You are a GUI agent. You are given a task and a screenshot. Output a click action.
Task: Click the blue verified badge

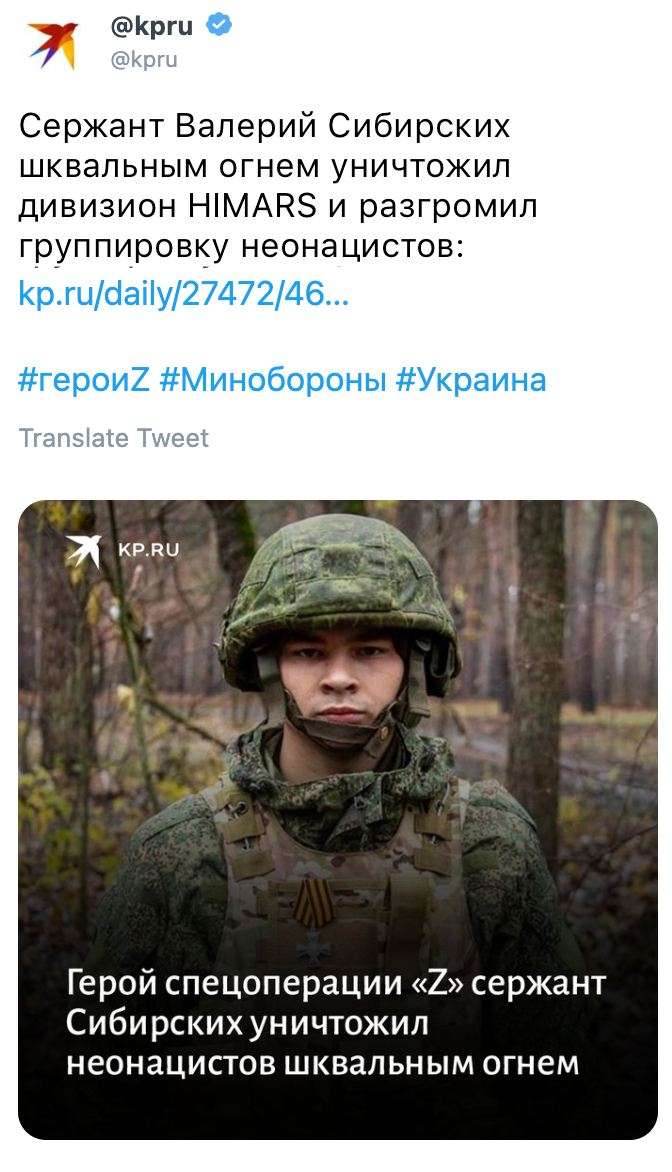[220, 27]
